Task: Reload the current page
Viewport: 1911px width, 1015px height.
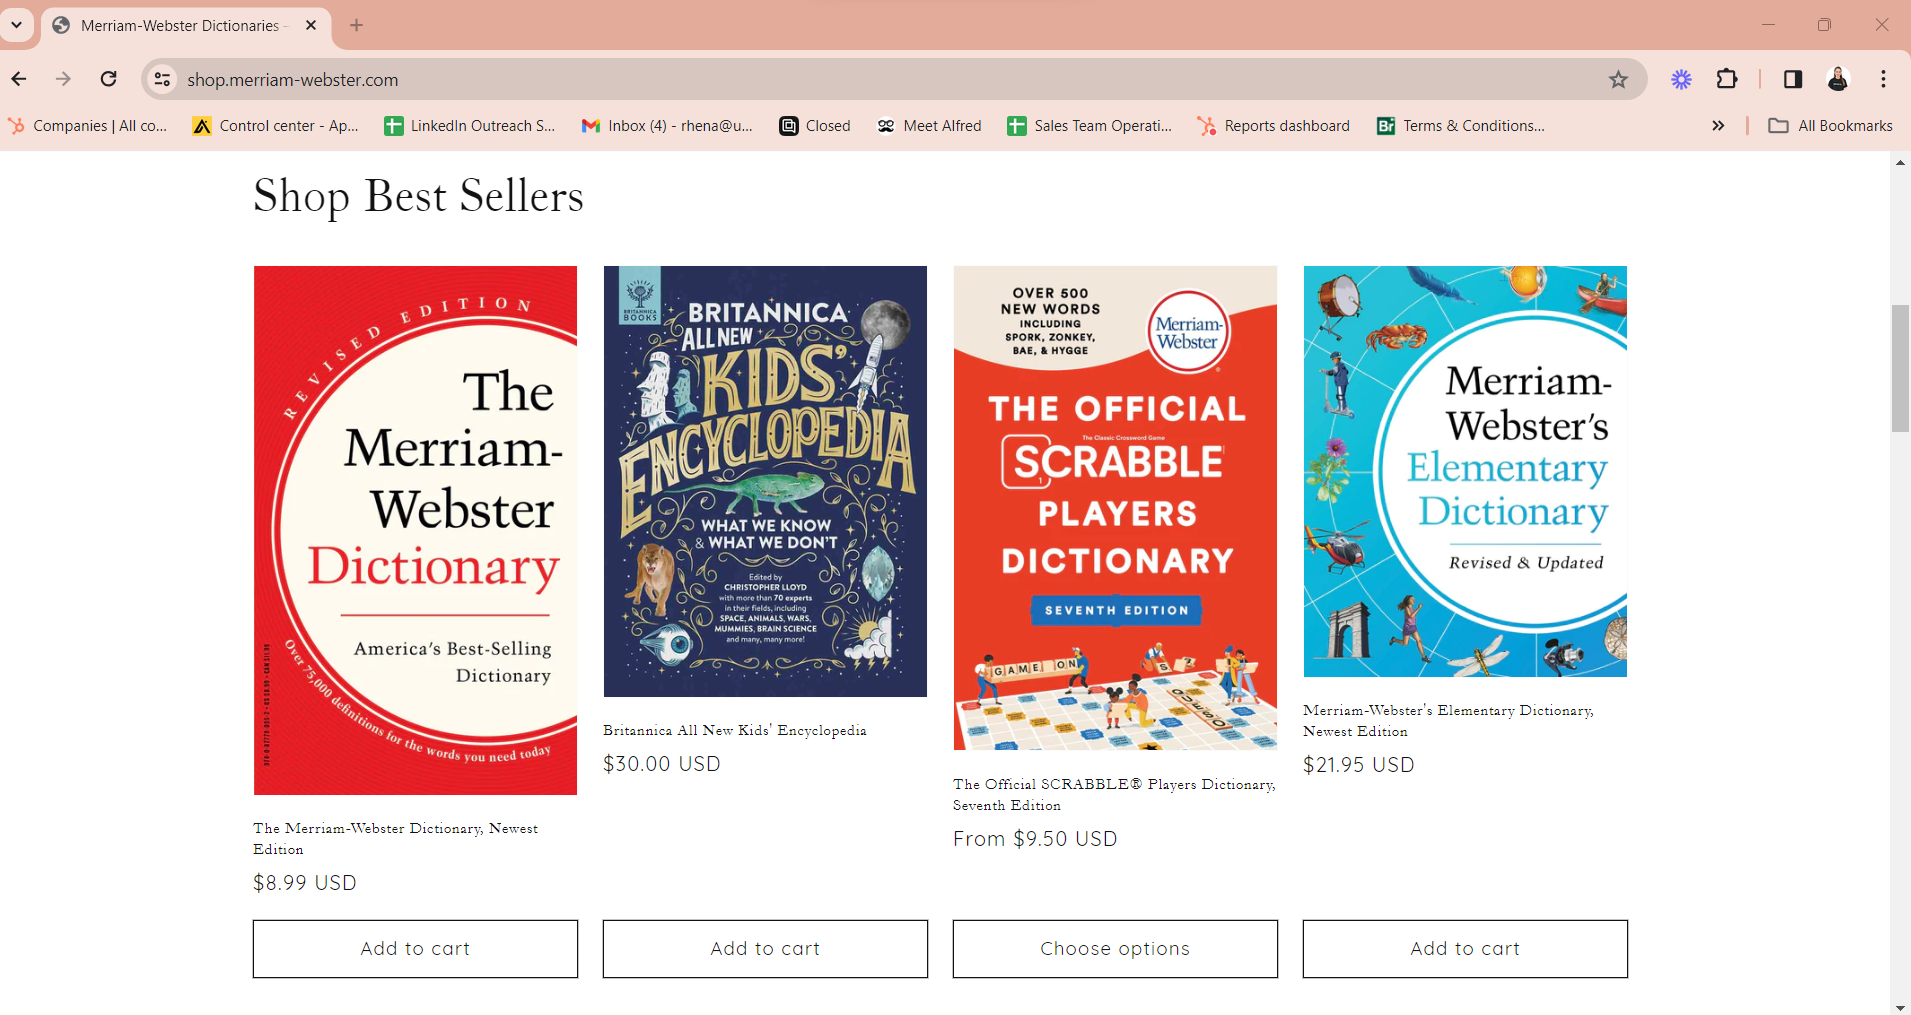Action: [108, 79]
